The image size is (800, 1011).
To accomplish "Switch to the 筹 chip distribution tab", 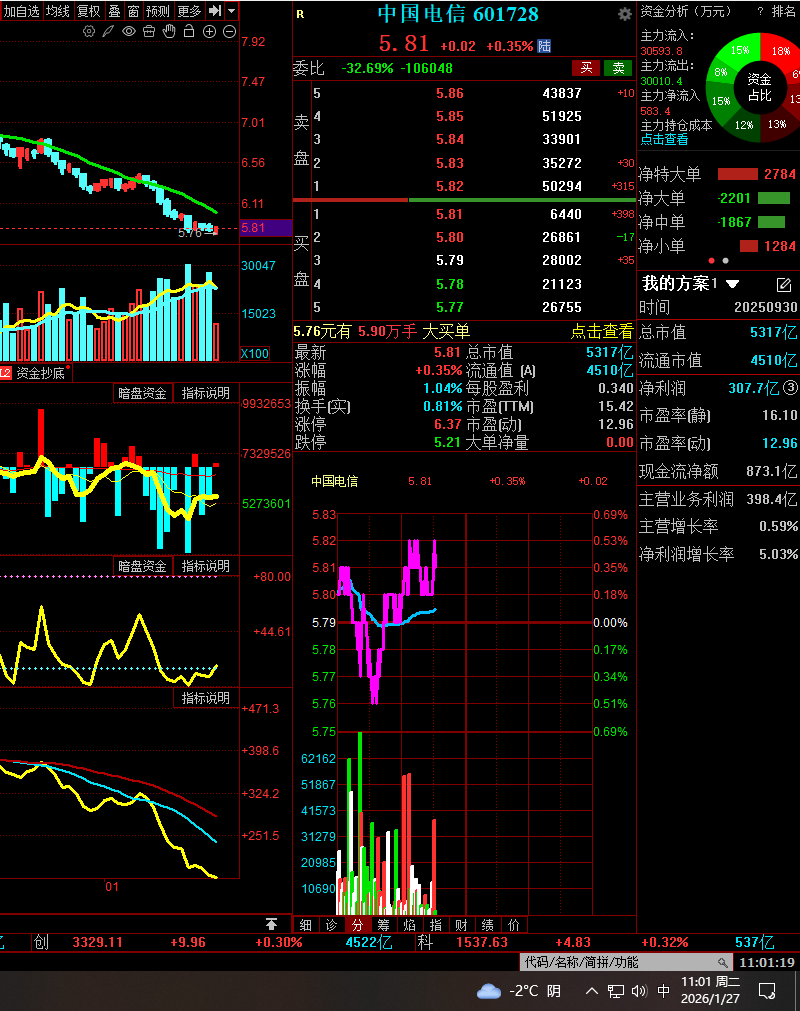I will tap(384, 925).
